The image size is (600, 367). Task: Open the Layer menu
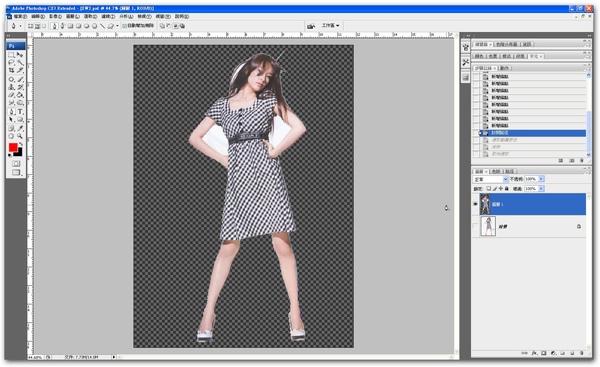73,16
